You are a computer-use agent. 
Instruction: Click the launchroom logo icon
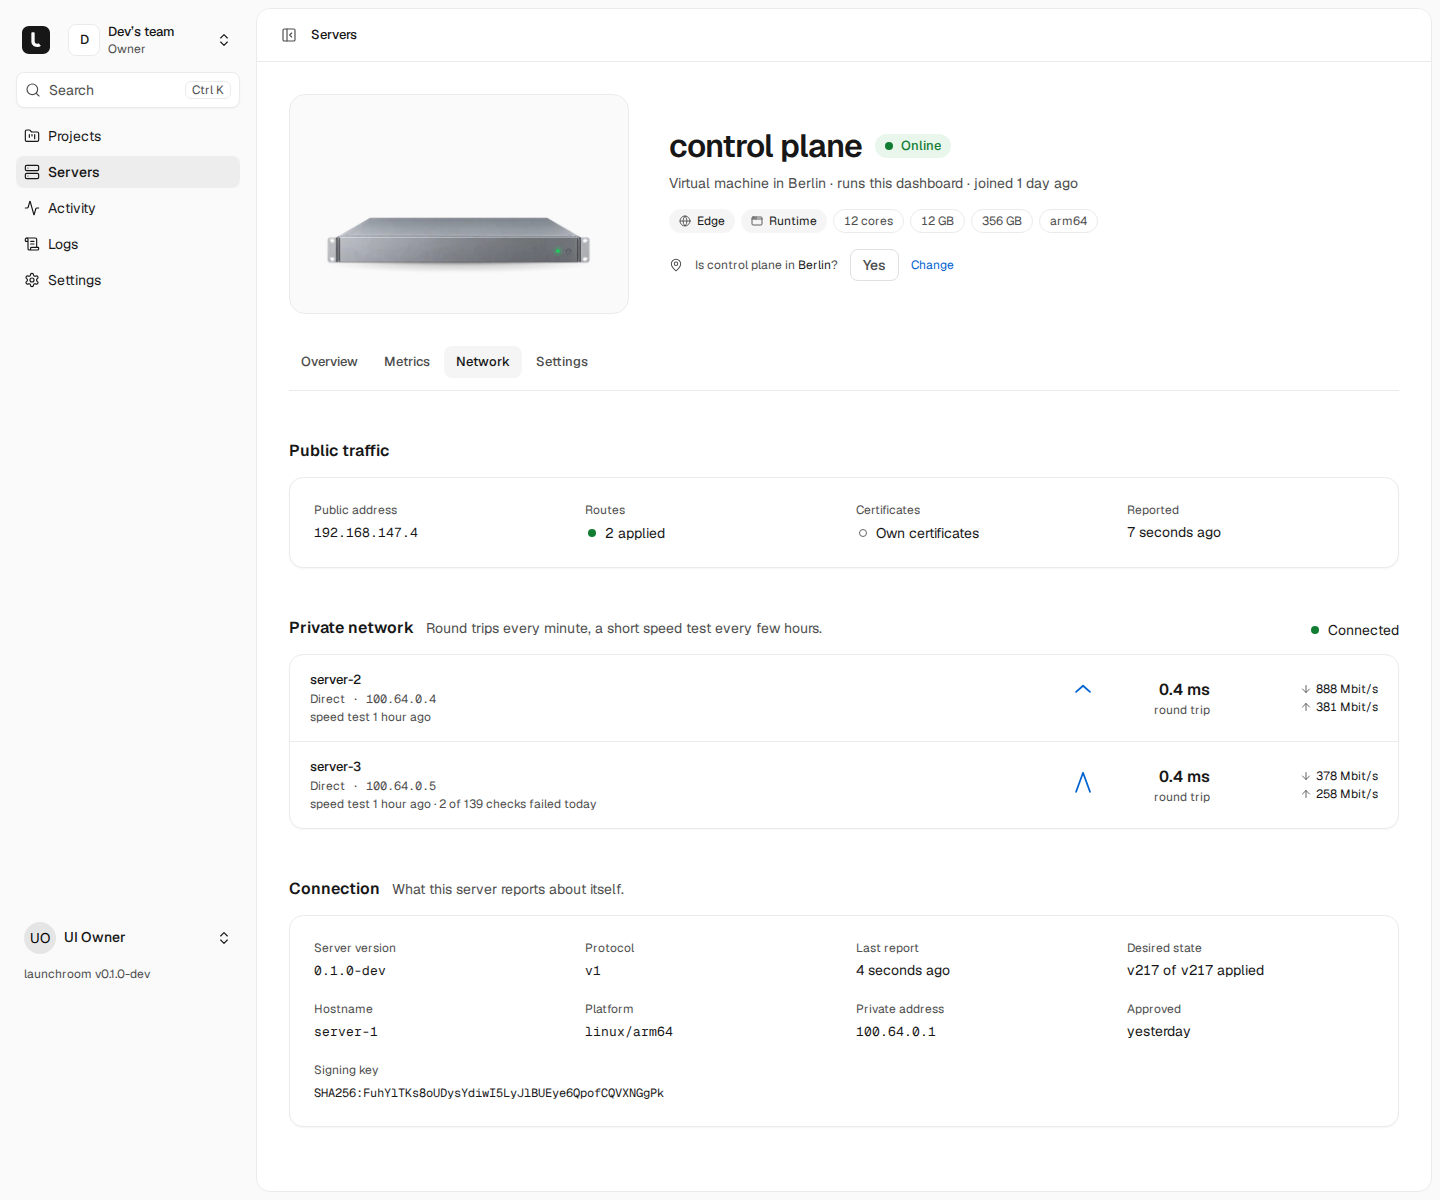[36, 40]
